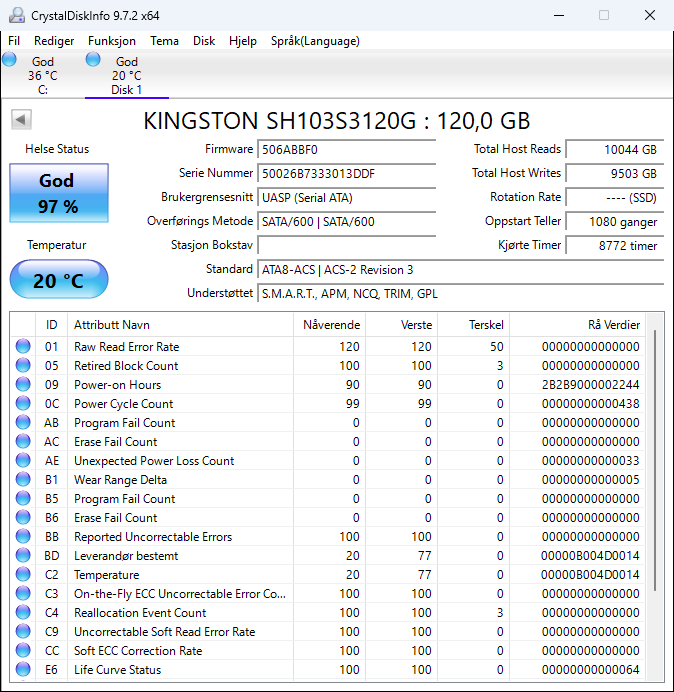The image size is (674, 692).
Task: Click raw value 2B2B9000002244
Action: [591, 385]
